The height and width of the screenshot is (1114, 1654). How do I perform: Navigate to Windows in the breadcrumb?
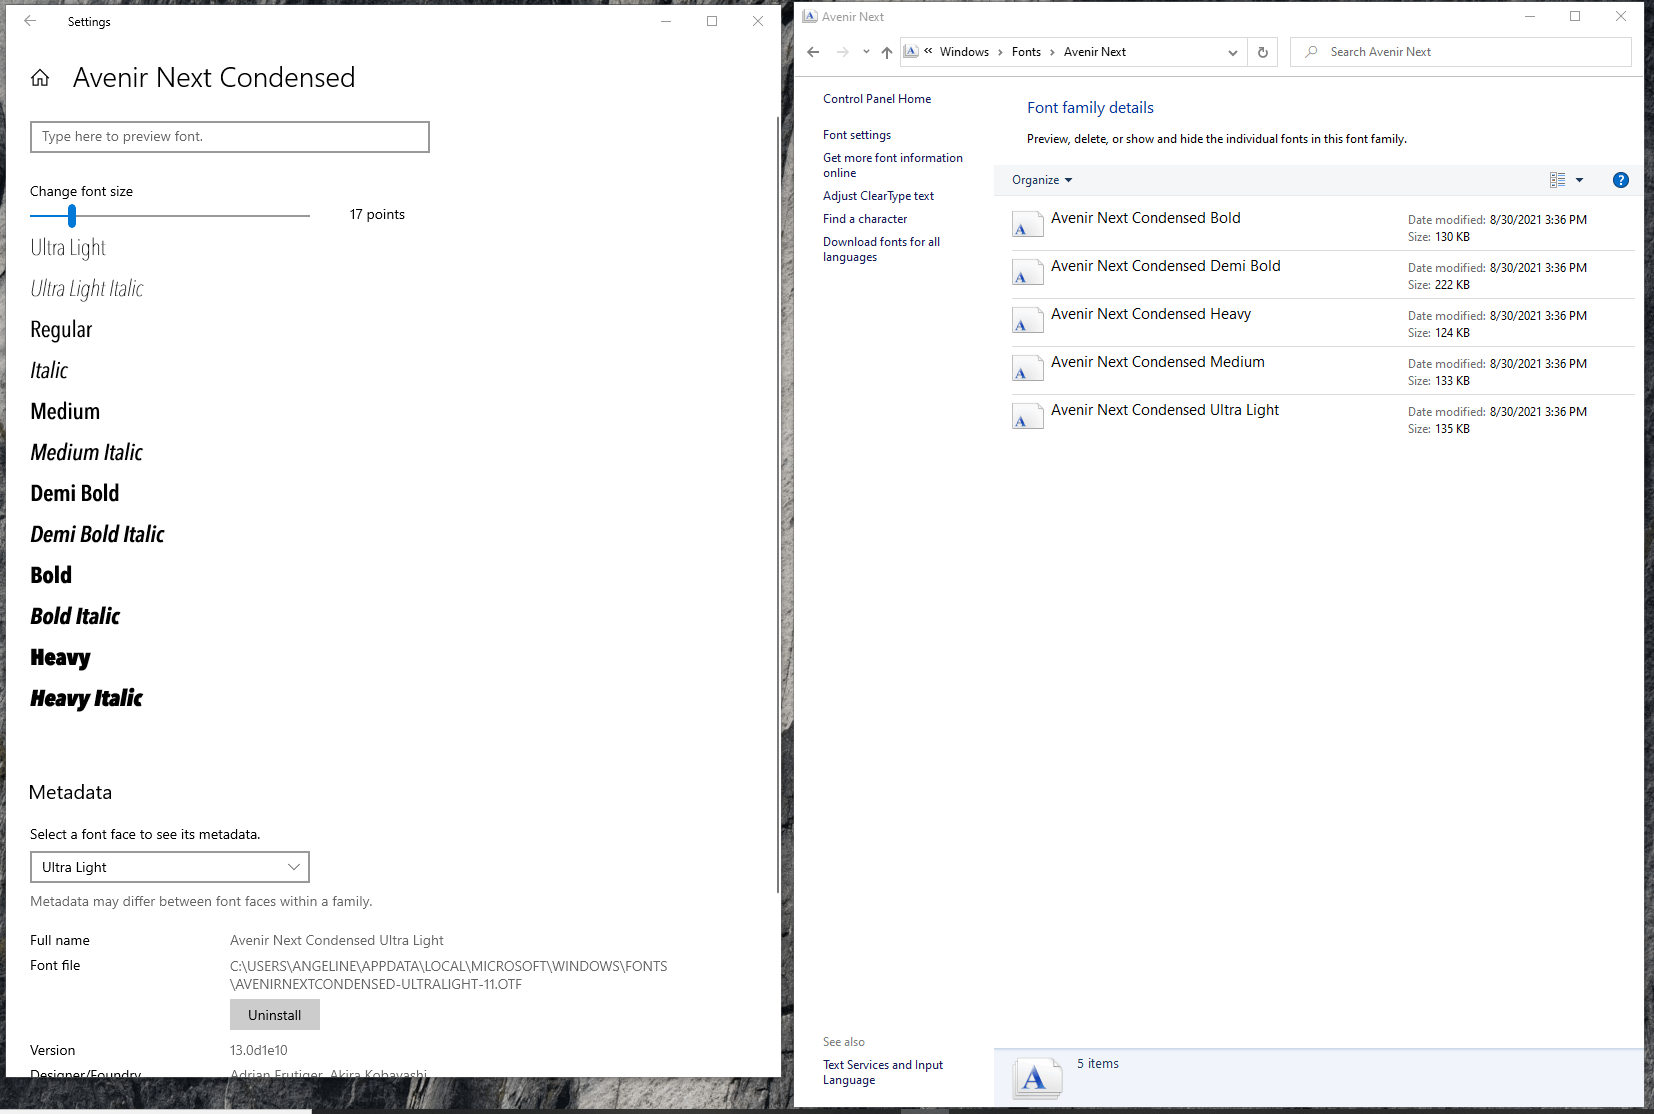pyautogui.click(x=964, y=52)
